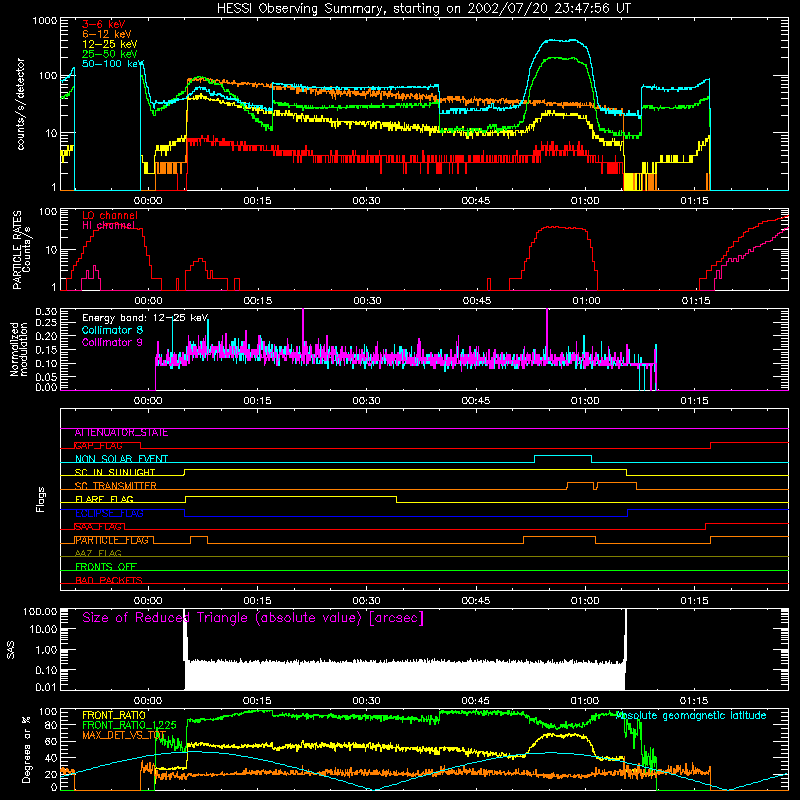Click the 50-100 keV peak in counts plot
Screen dimensions: 800x800
click(x=561, y=40)
